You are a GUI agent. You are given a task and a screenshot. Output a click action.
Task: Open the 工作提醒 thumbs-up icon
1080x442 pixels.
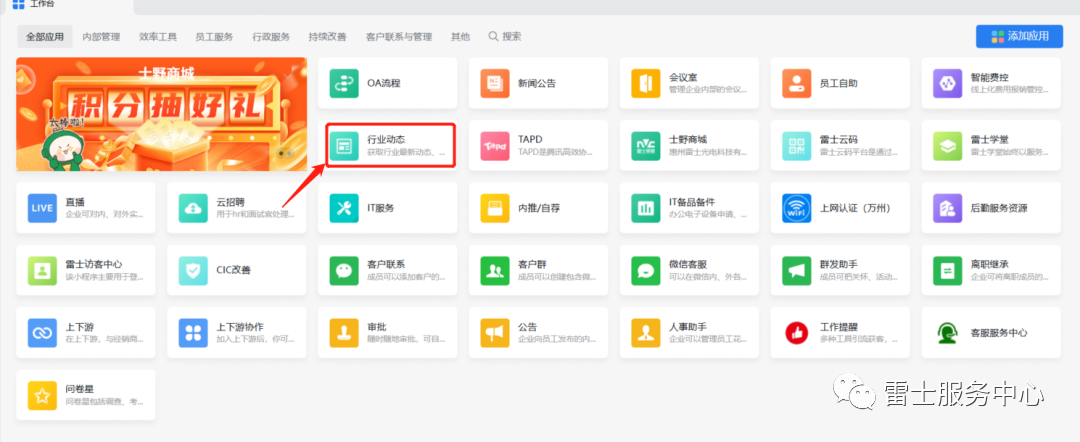[x=796, y=333]
